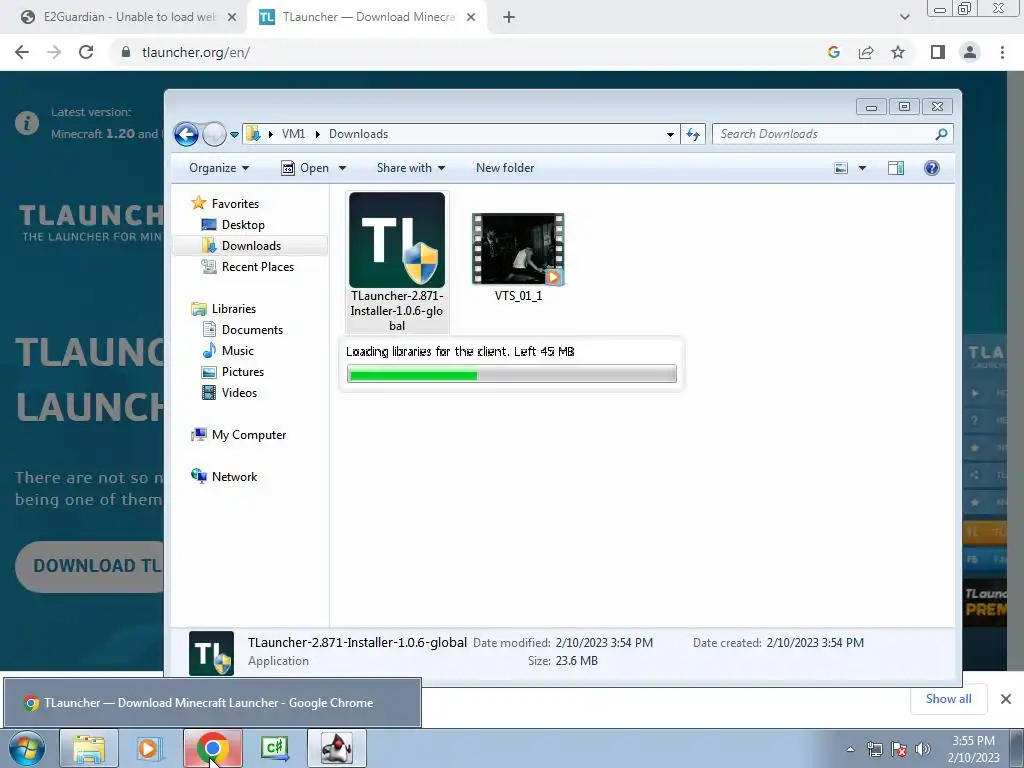The image size is (1024, 768).
Task: Close the TLauncher Chrome tab
Action: point(471,18)
